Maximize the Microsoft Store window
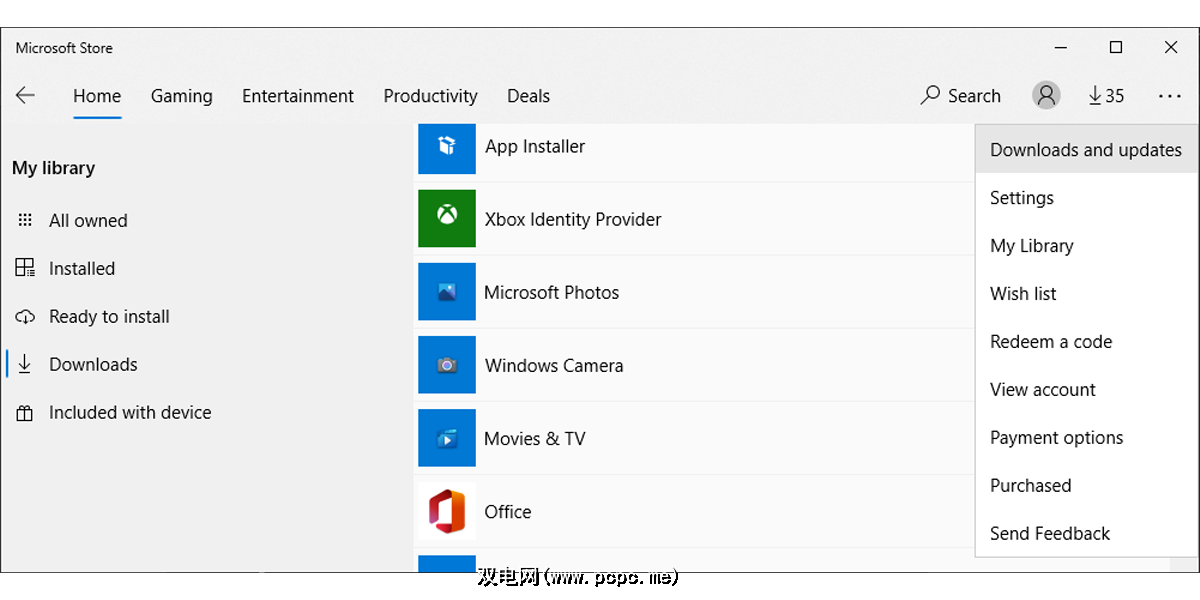 (1116, 47)
